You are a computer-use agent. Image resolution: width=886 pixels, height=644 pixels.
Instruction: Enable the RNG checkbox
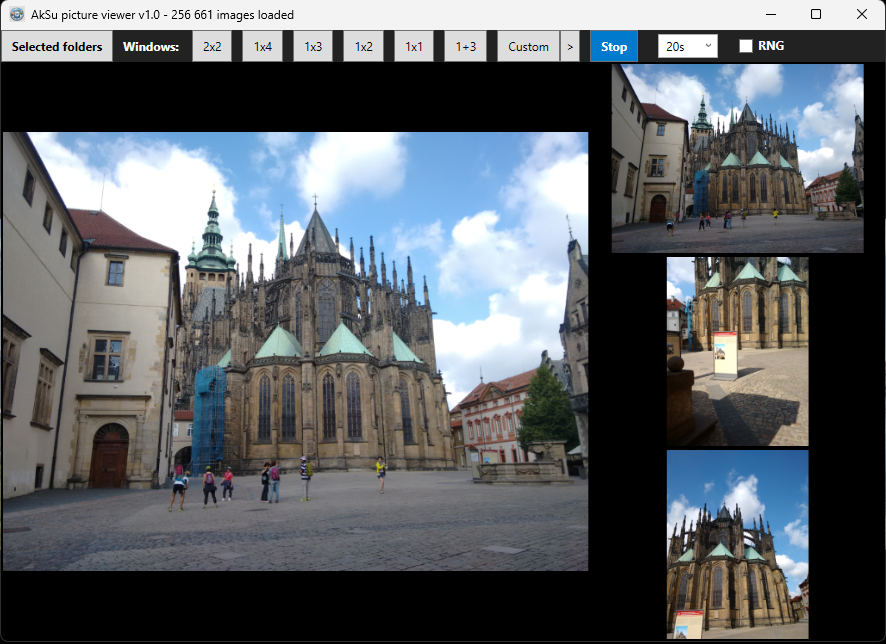pyautogui.click(x=746, y=46)
